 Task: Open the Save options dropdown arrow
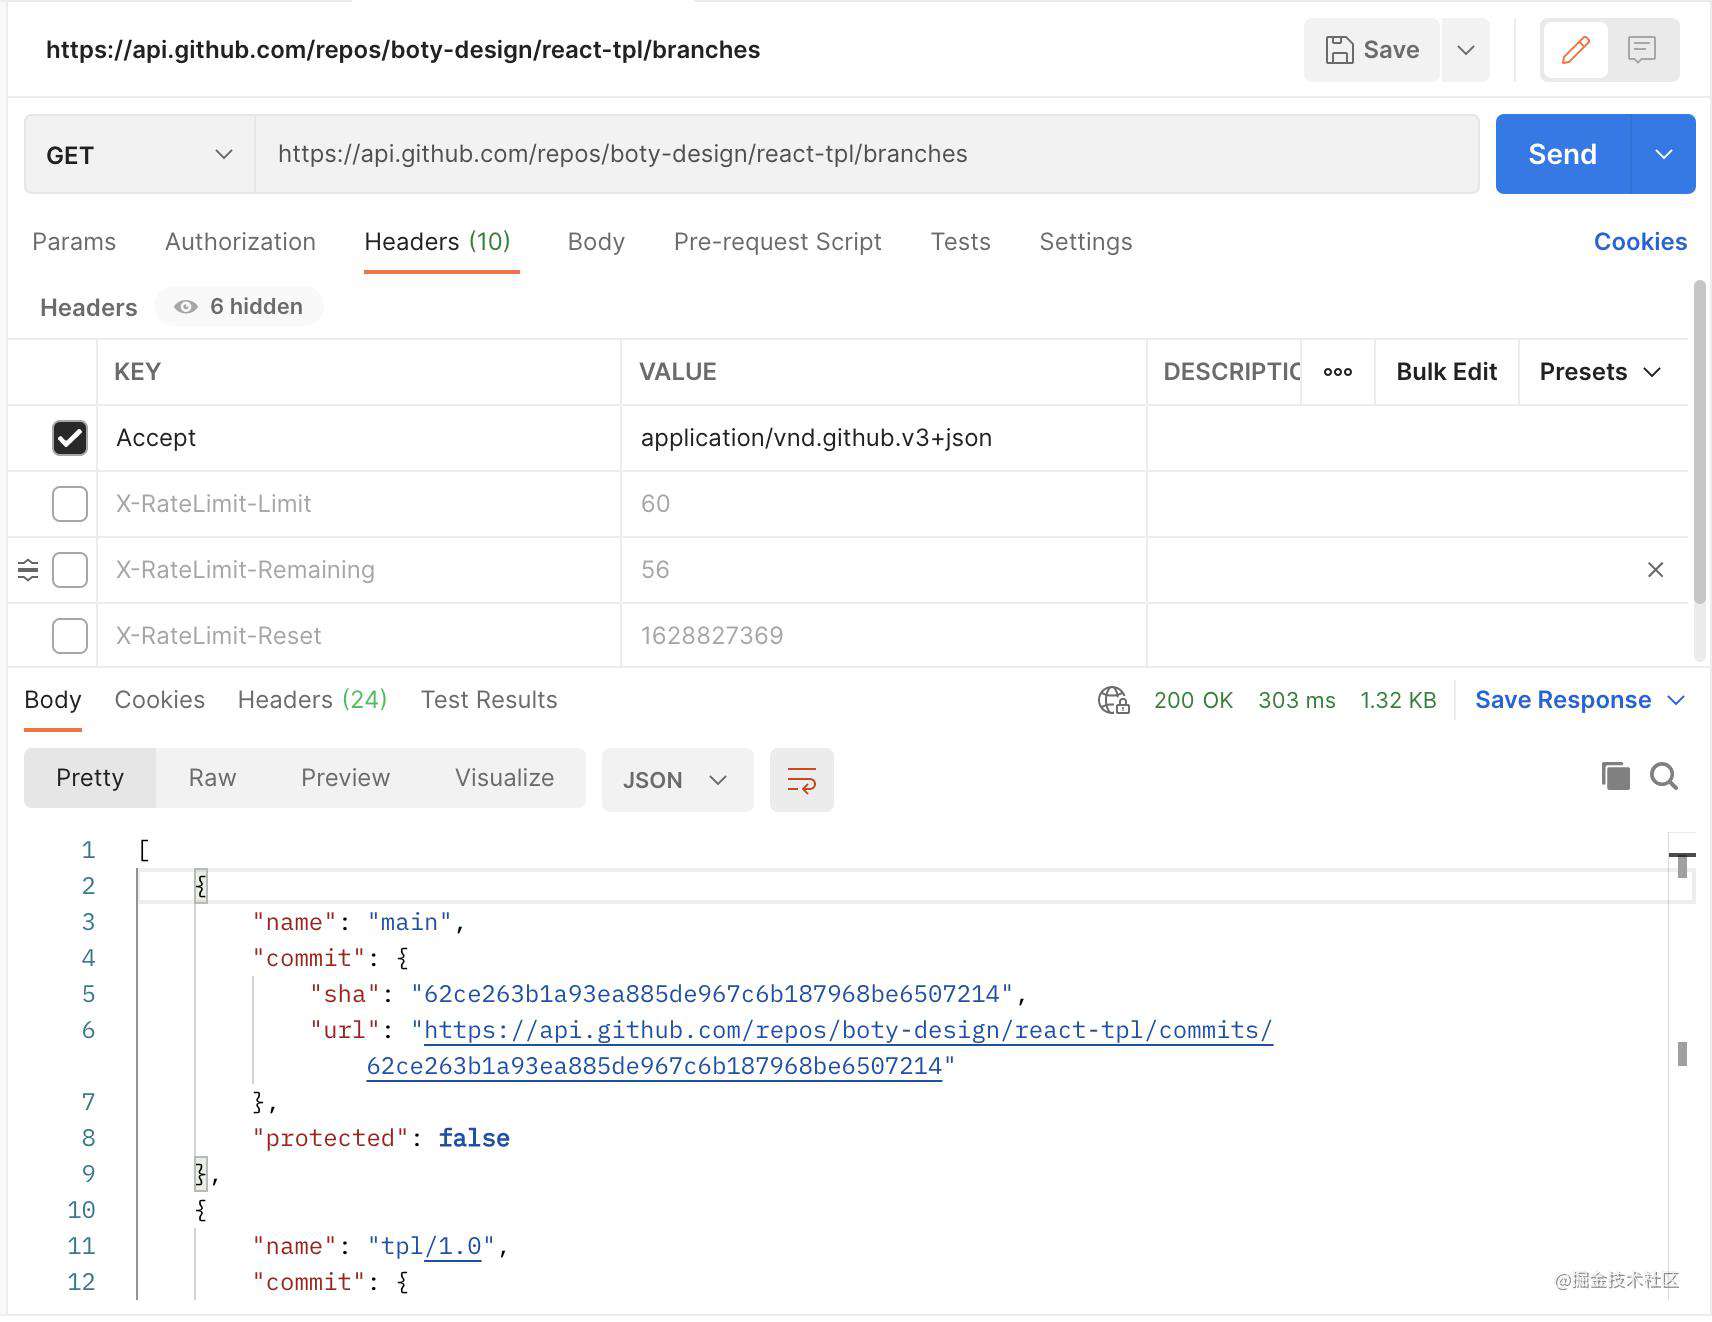[1466, 50]
